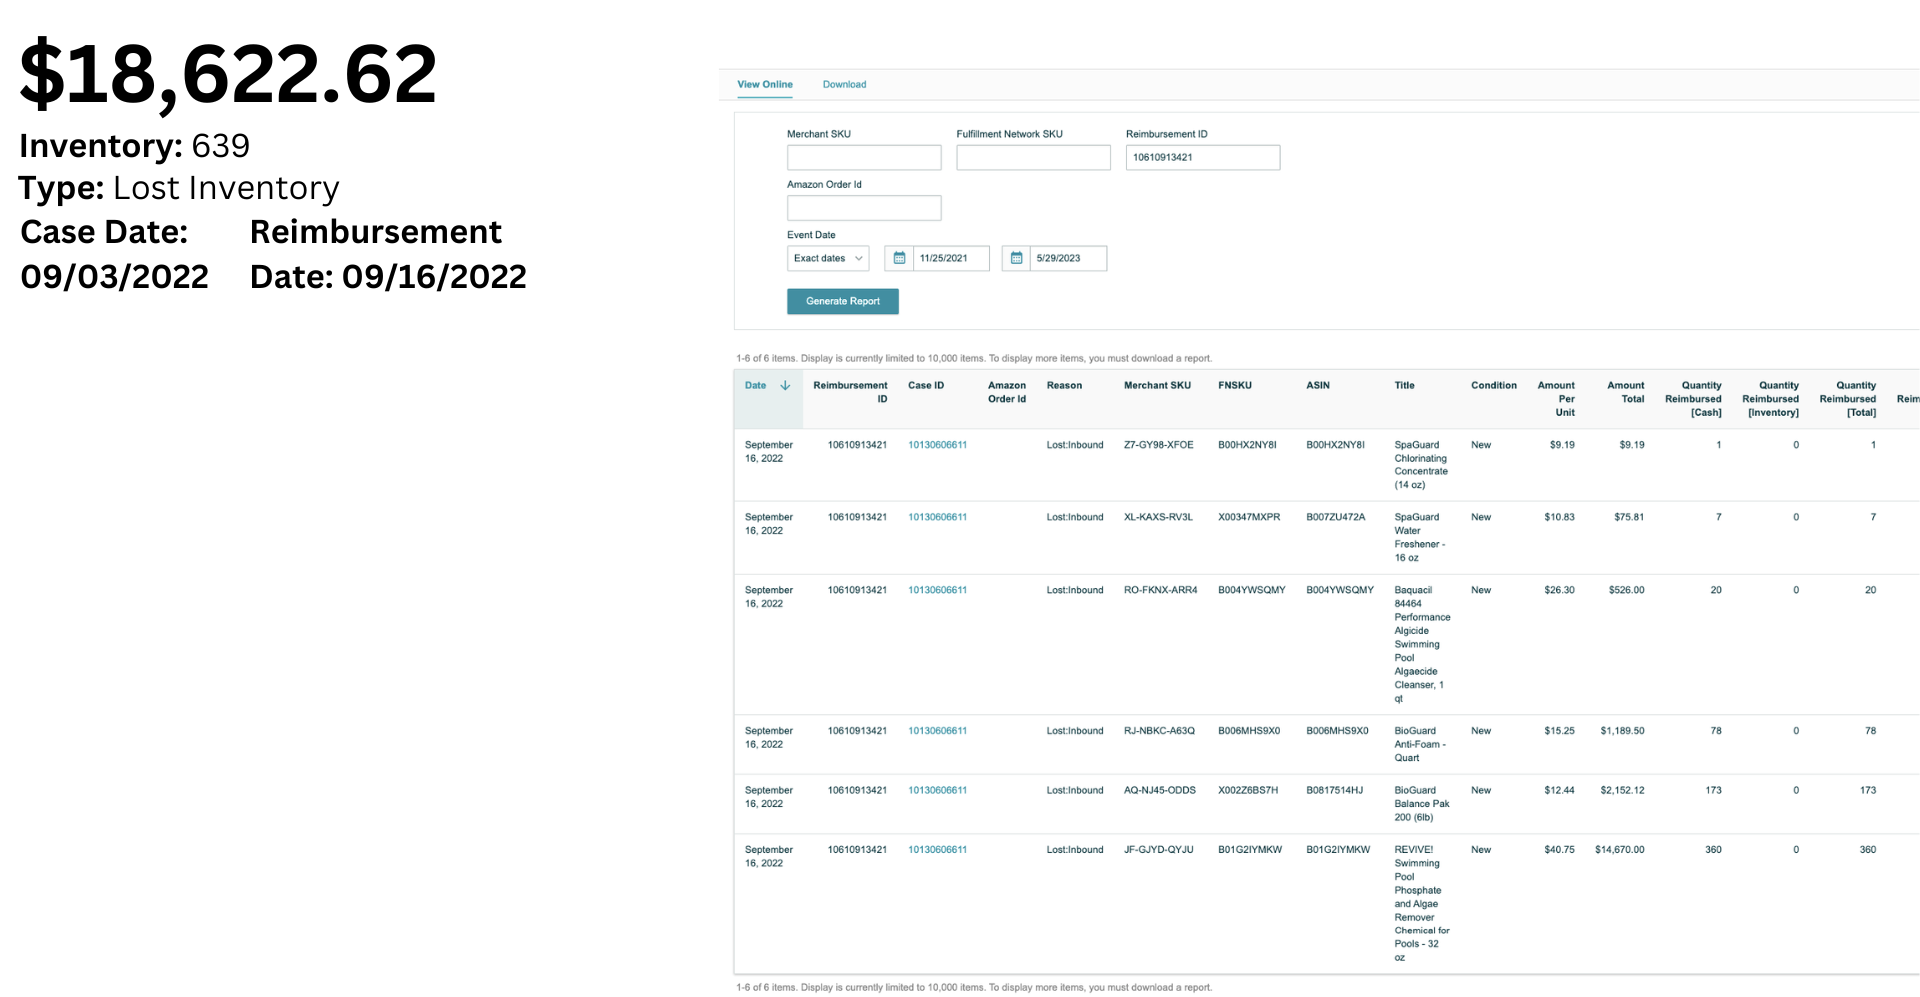Open Case ID link for SpaGuard Water Freshener

click(x=937, y=517)
